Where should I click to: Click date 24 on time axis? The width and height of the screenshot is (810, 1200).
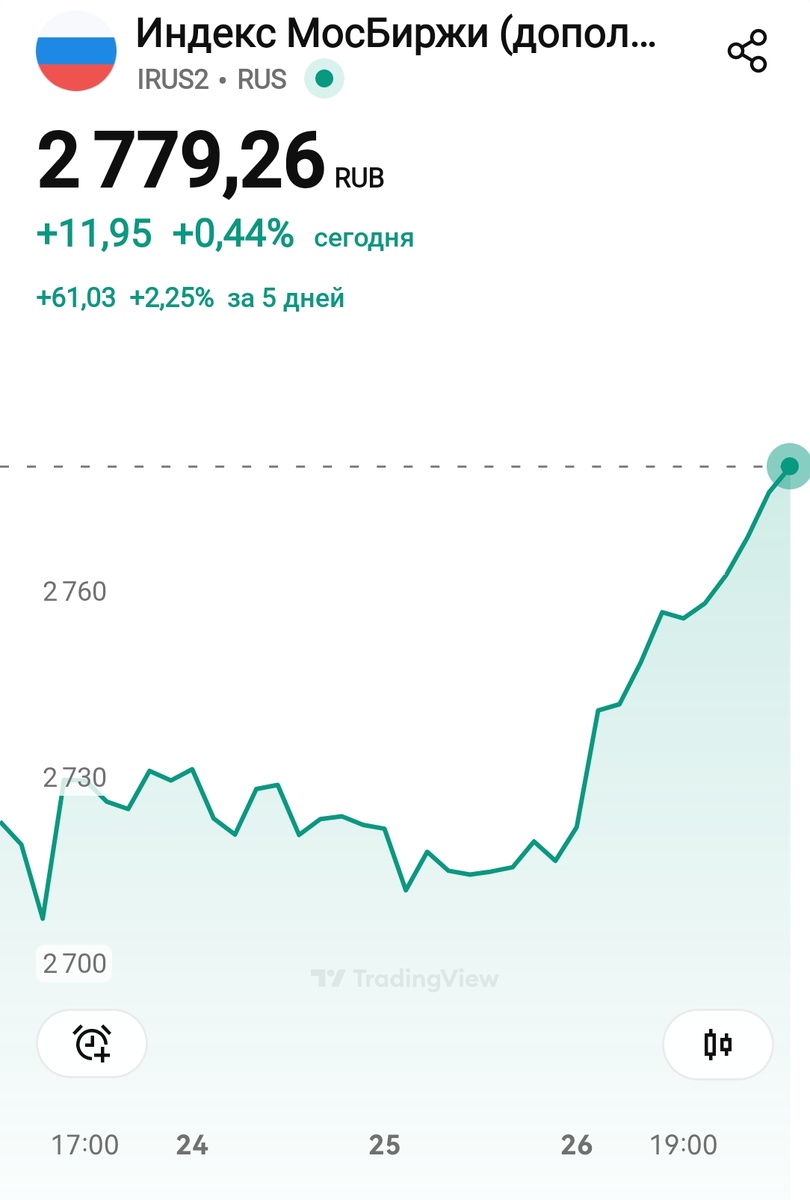click(191, 1144)
